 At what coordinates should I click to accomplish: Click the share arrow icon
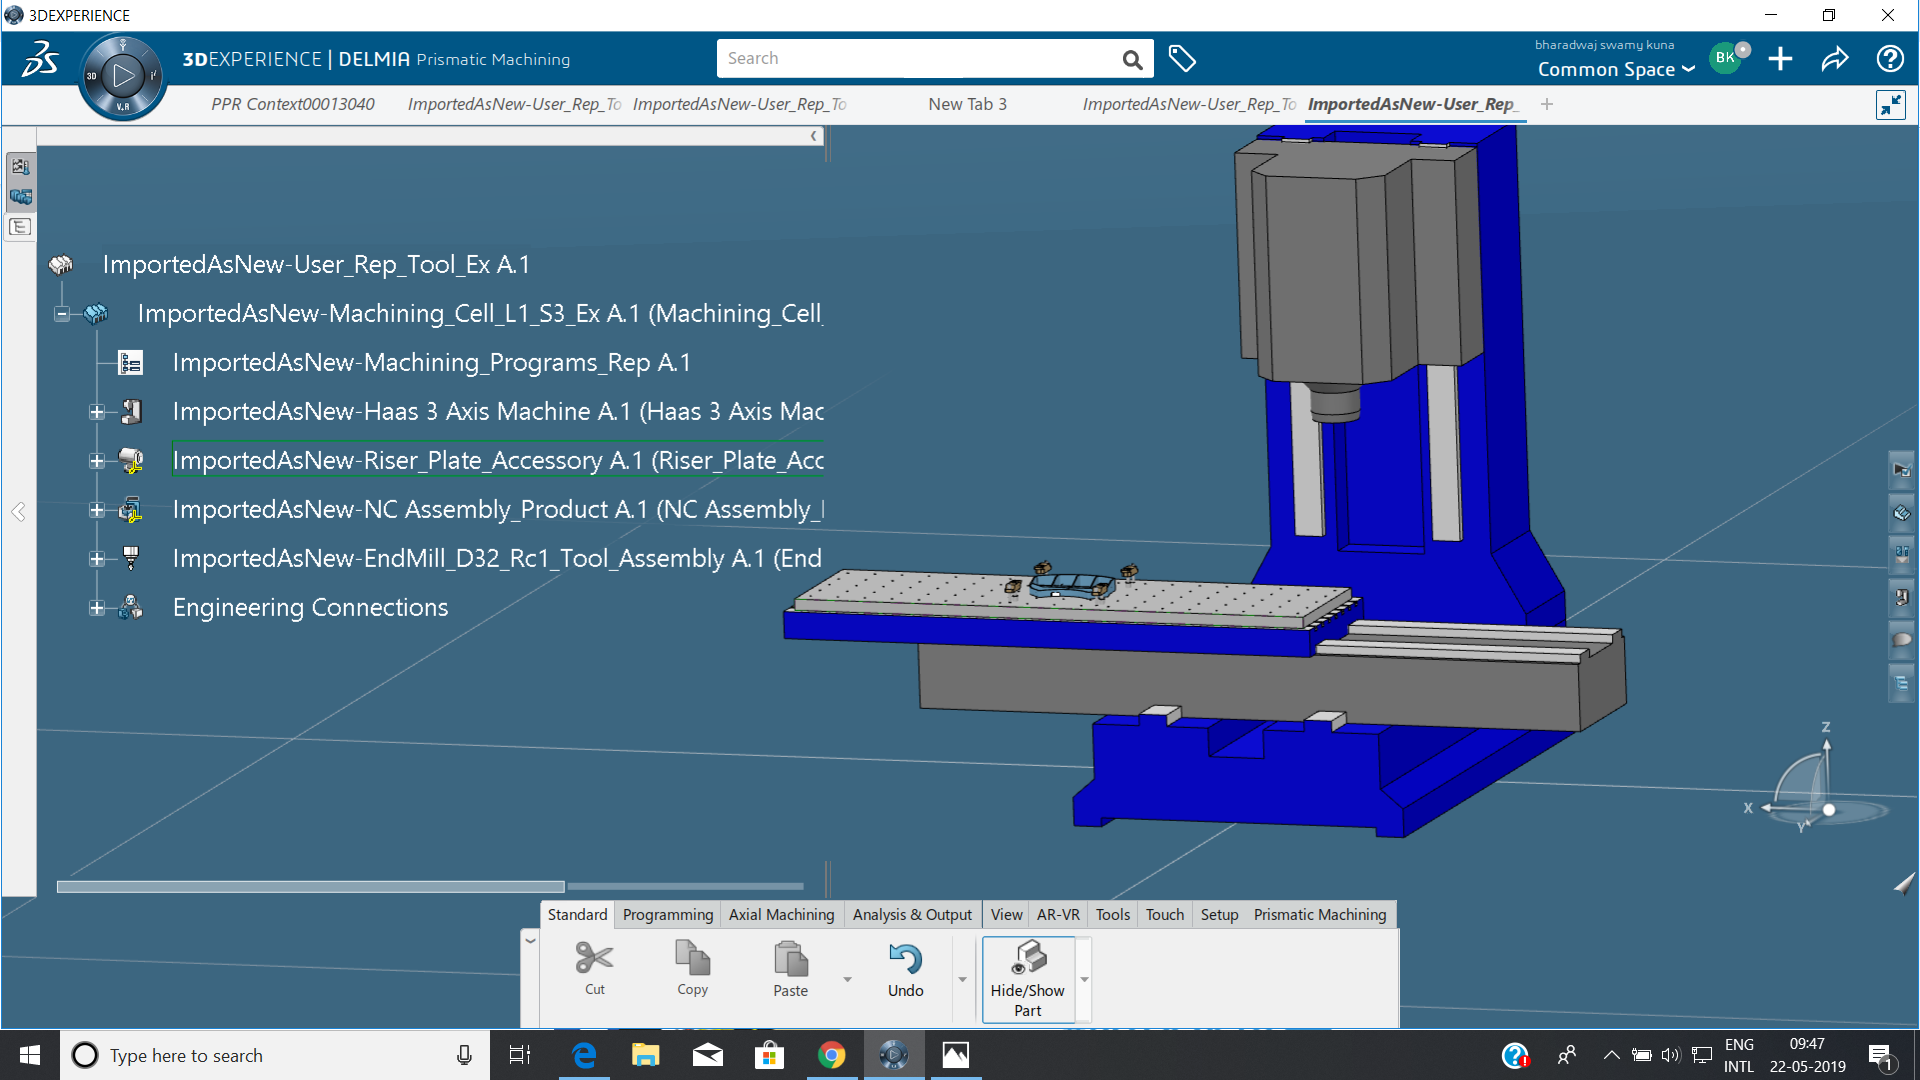pos(1835,59)
